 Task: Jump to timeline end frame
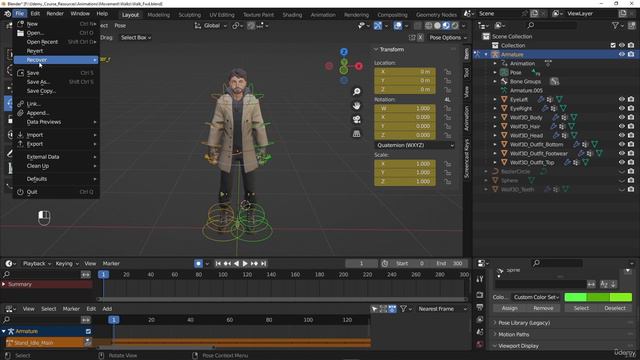coord(264,264)
